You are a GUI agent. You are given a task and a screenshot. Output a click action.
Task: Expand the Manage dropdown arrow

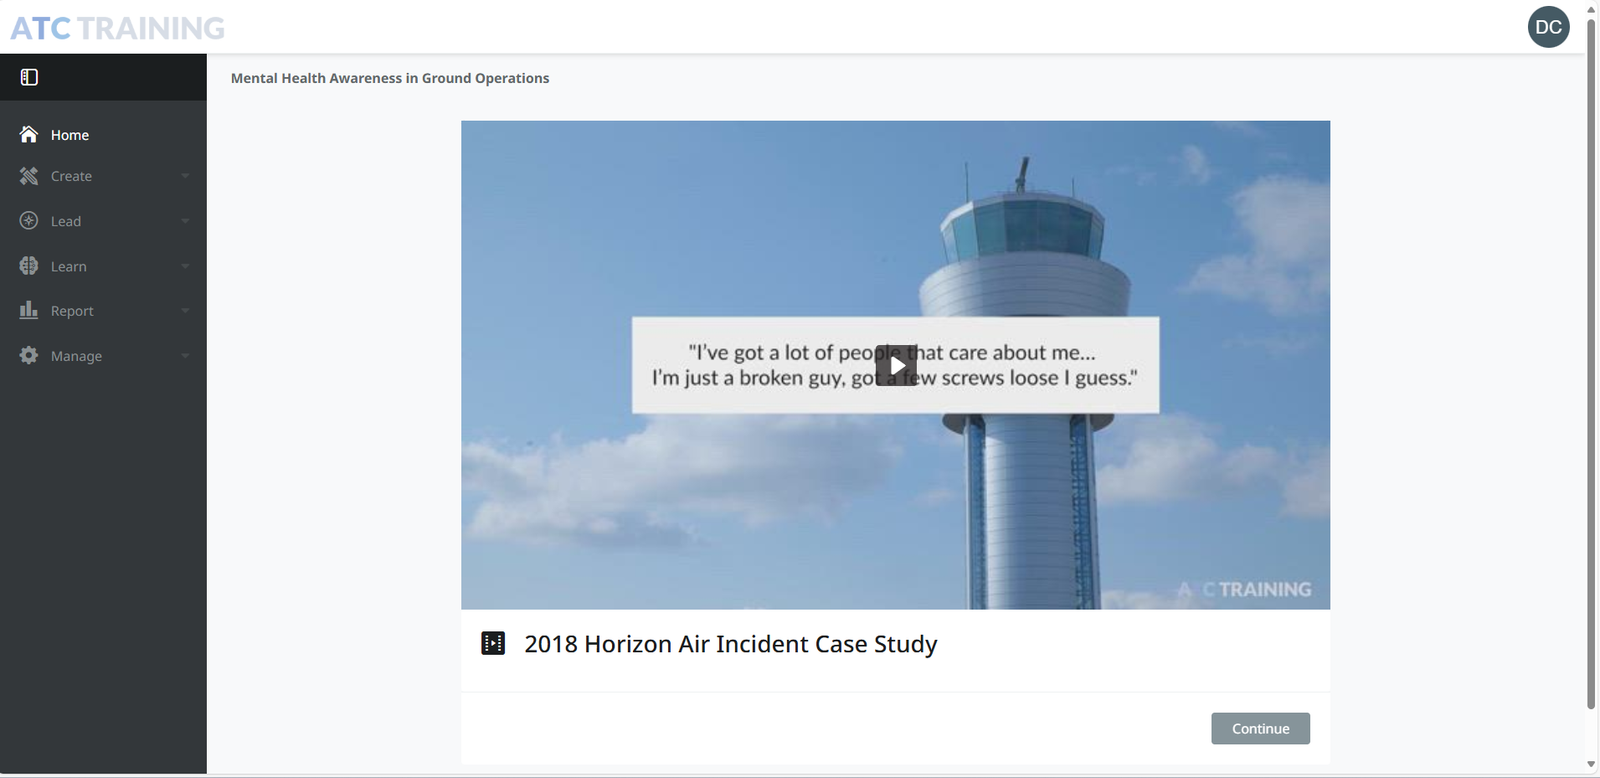point(185,356)
